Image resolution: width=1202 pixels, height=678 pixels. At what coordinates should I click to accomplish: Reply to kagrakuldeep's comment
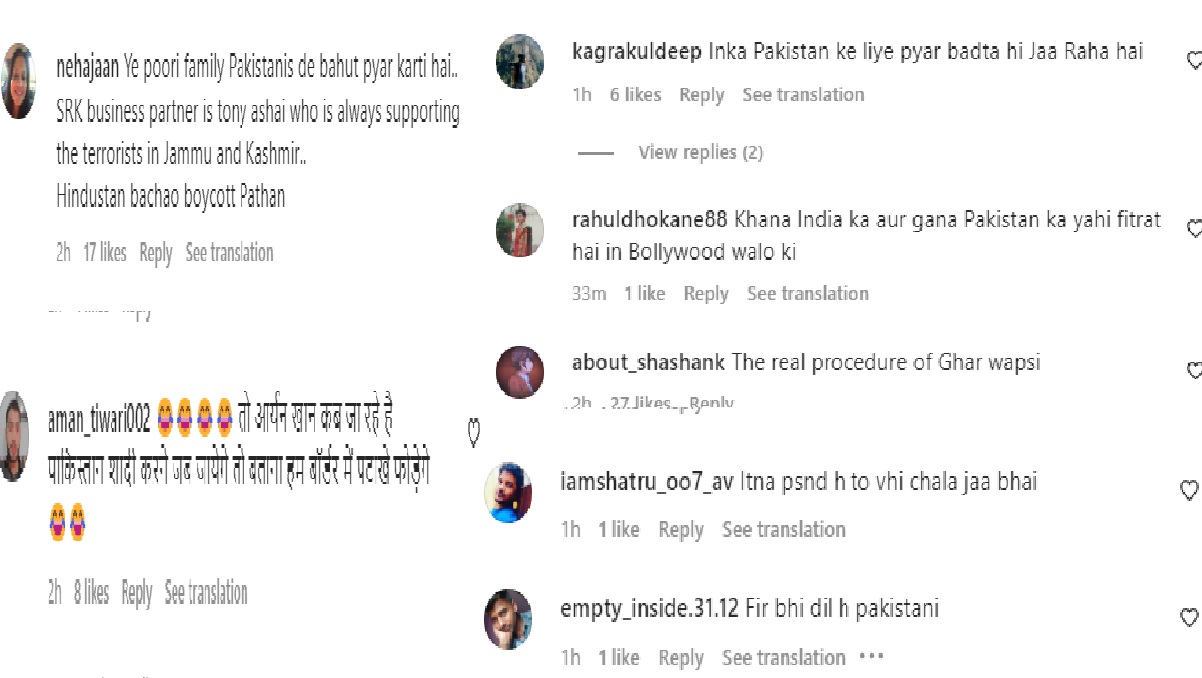[x=701, y=95]
